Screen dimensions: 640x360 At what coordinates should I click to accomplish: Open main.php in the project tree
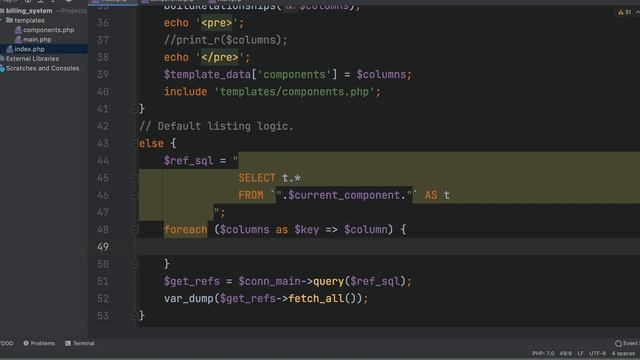pos(37,40)
